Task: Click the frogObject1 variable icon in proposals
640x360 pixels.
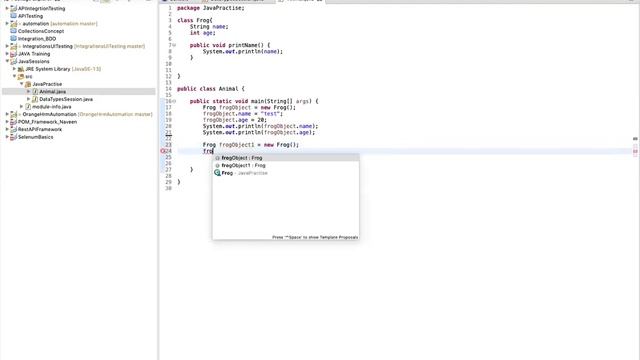Action: point(218,165)
